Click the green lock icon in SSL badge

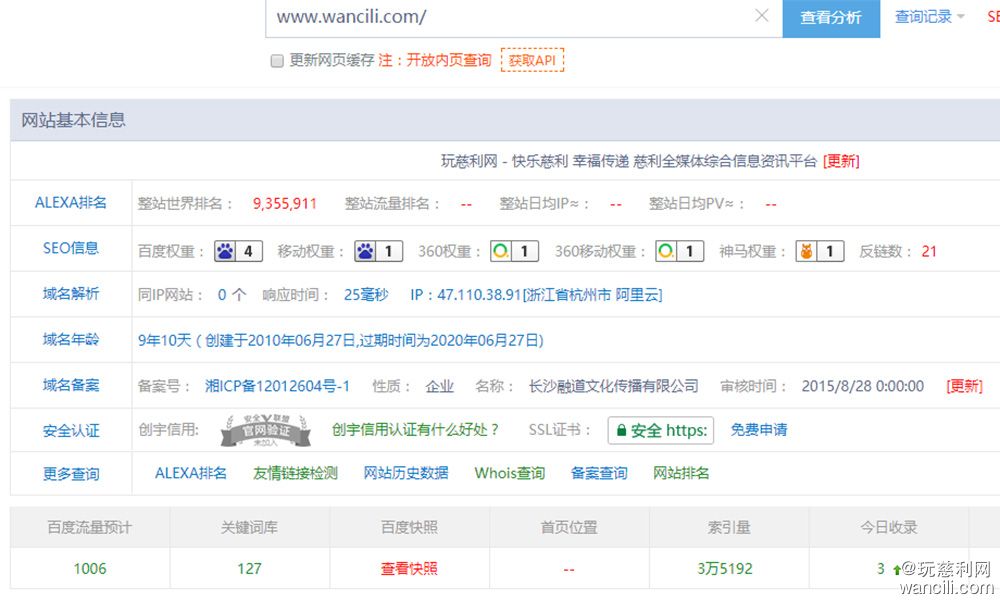[621, 430]
